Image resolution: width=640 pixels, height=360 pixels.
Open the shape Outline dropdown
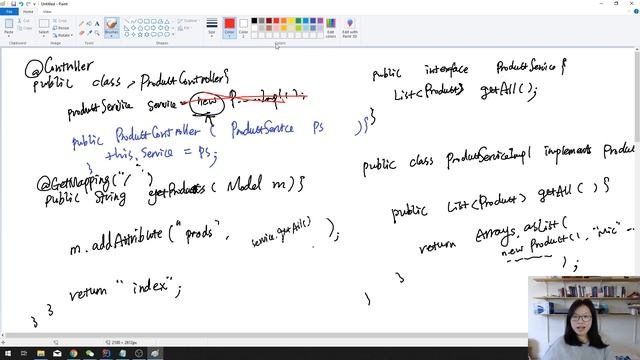point(188,21)
